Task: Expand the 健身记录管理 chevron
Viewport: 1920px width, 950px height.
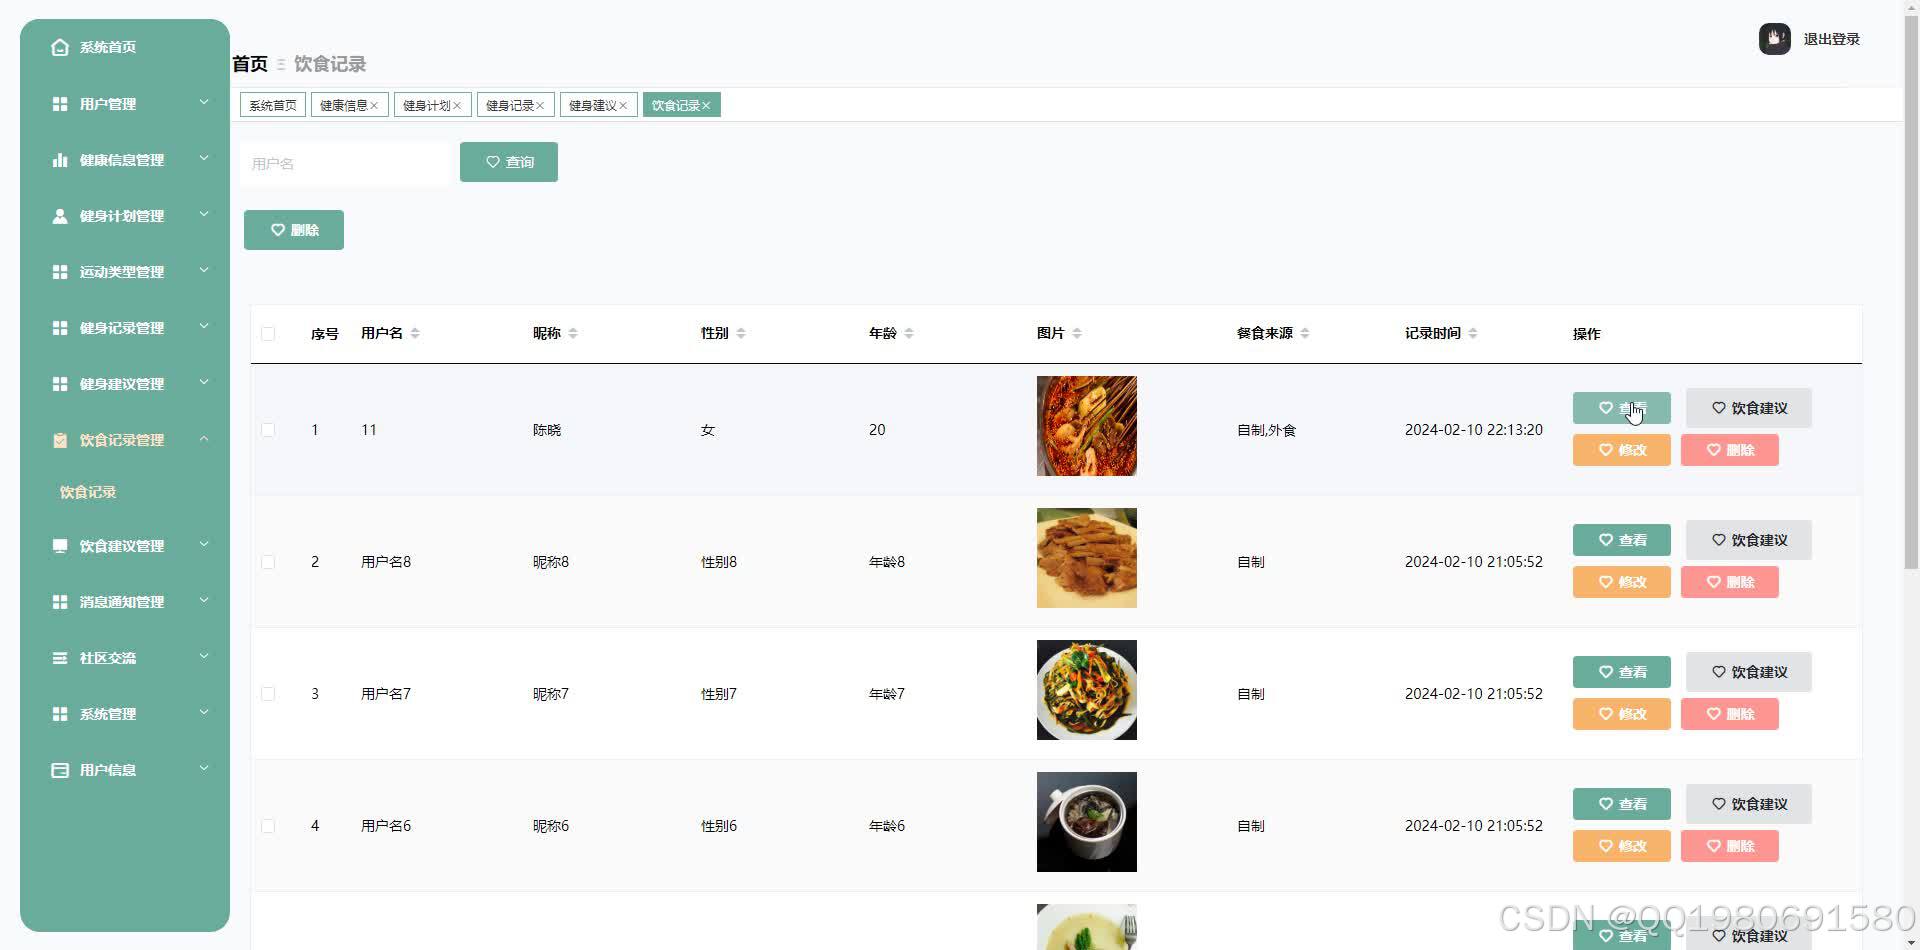Action: (x=204, y=326)
